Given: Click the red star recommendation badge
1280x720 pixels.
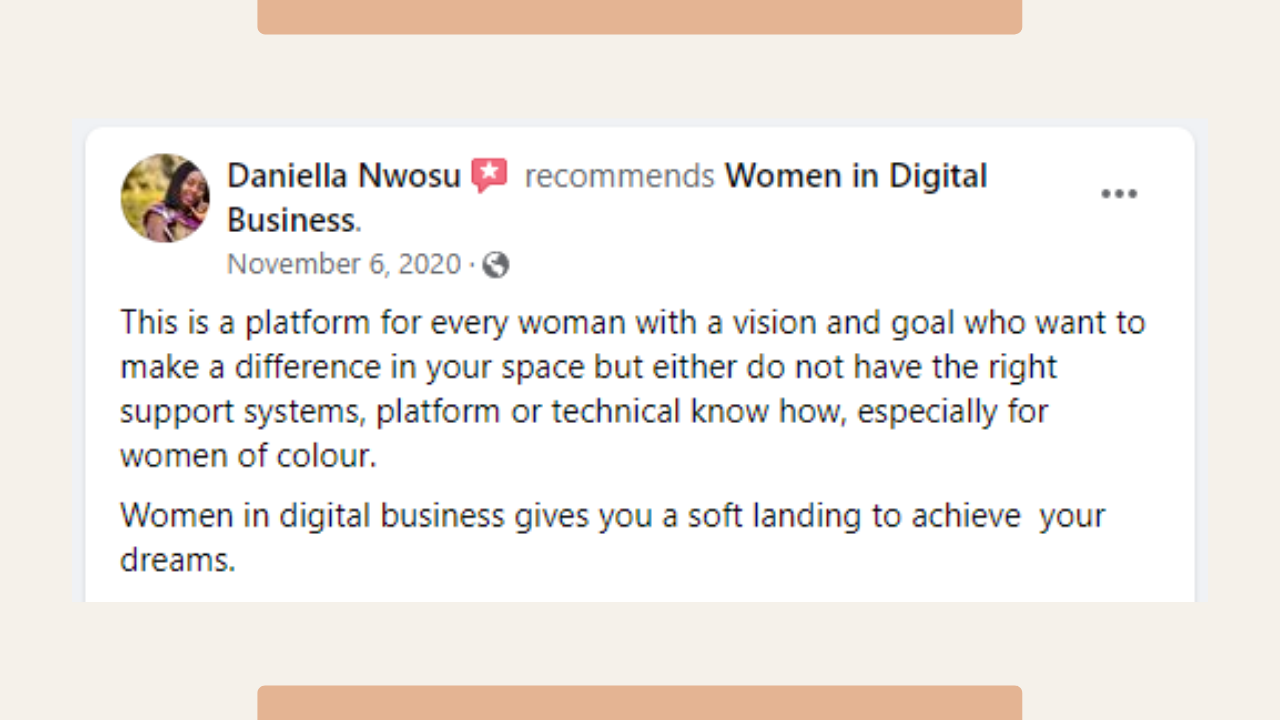Looking at the screenshot, I should [x=489, y=176].
